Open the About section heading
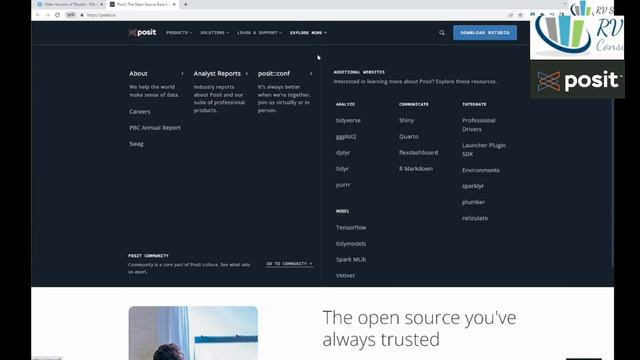This screenshot has height=360, width=640. (x=138, y=73)
